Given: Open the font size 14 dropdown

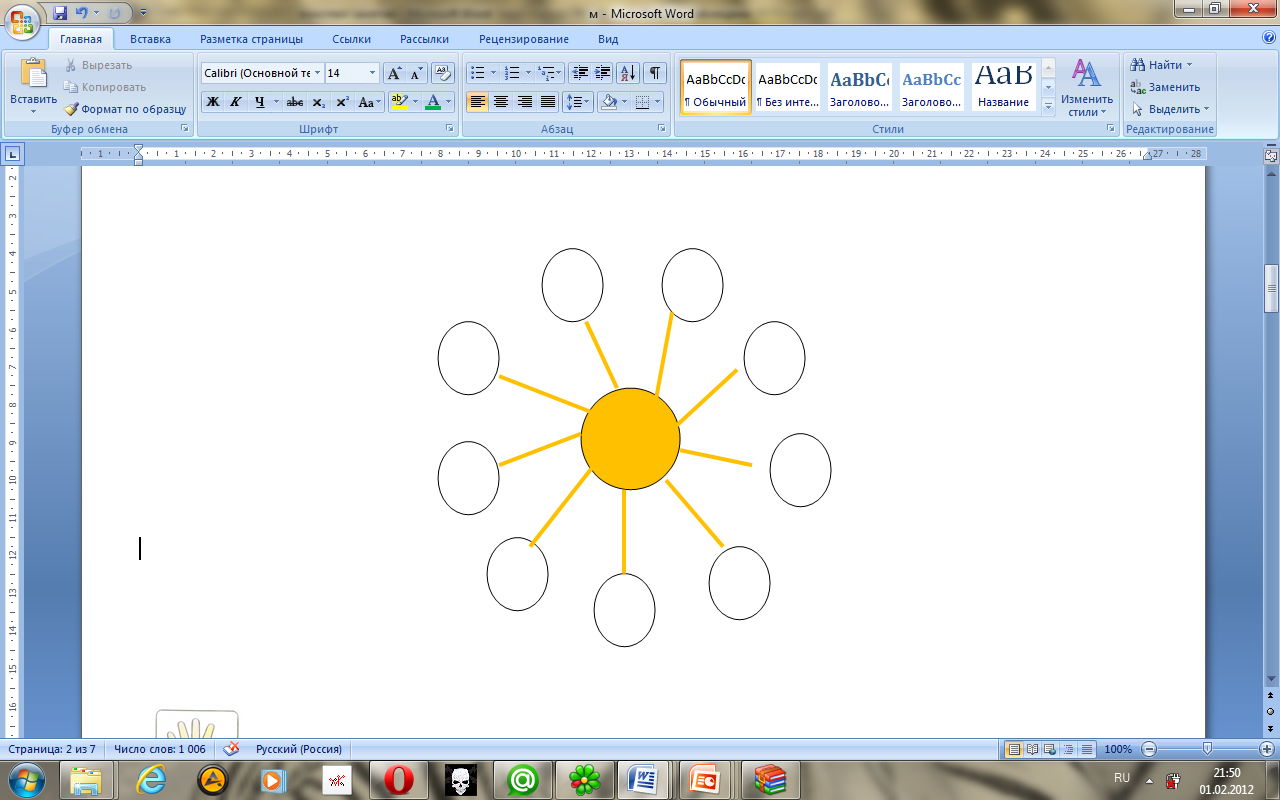Looking at the screenshot, I should pos(373,73).
